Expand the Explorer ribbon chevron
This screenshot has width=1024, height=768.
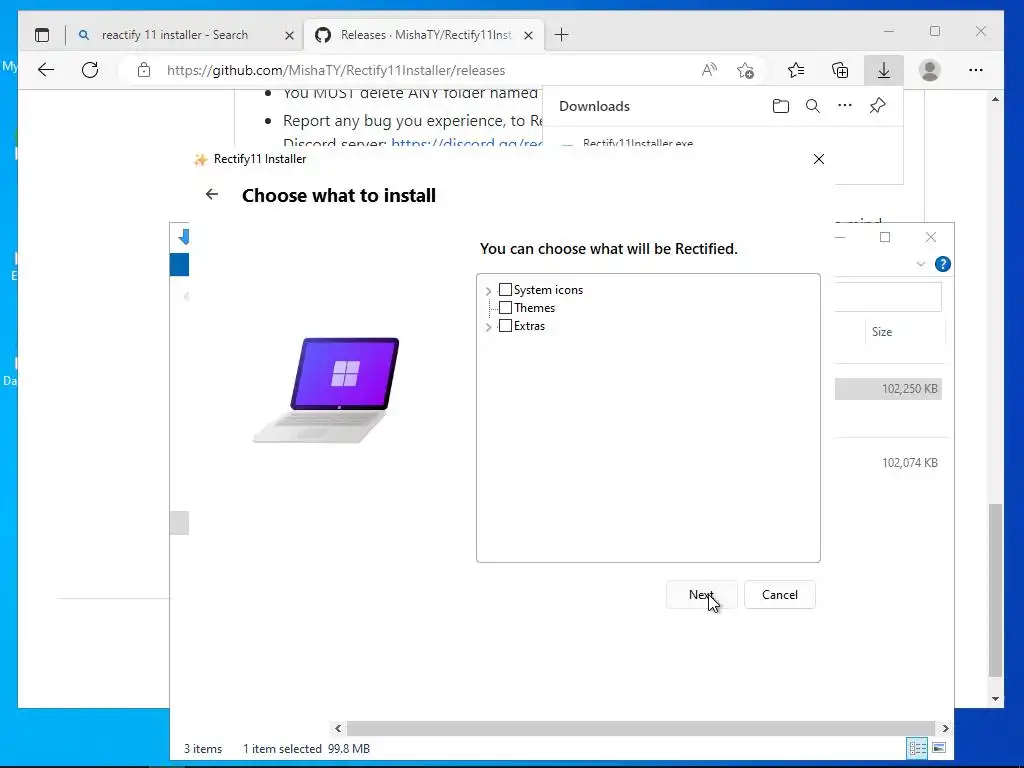coord(920,264)
